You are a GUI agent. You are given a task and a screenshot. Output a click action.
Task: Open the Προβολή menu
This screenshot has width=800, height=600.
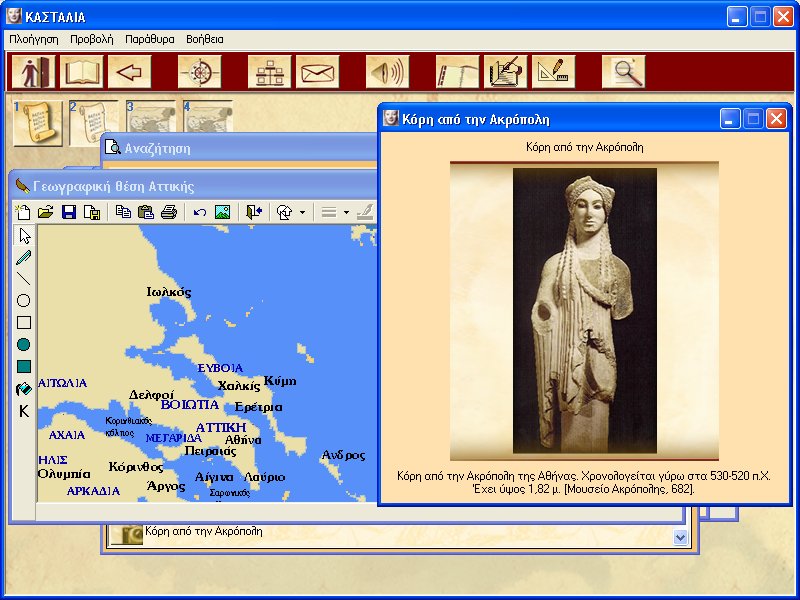coord(92,39)
